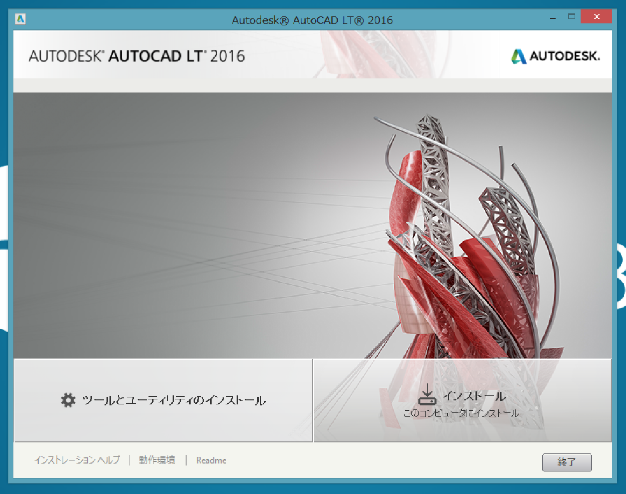Viewport: 626px width, 494px height.
Task: Minimize the AutoCAD LT 2016 installer window
Action: coord(553,18)
